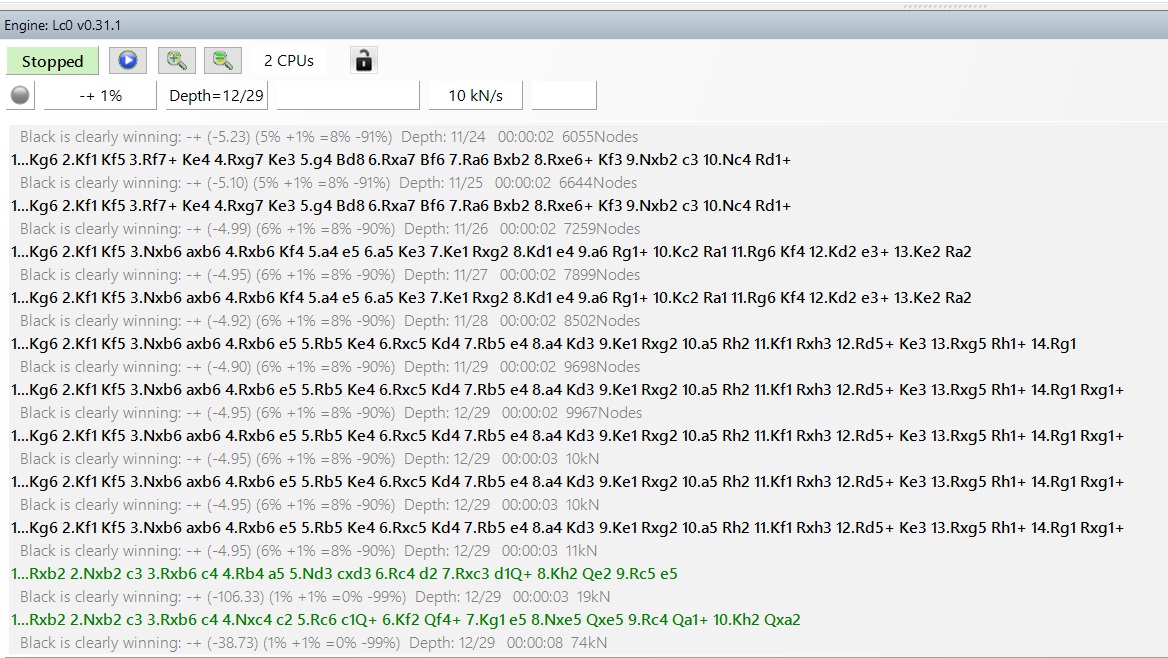Image resolution: width=1168 pixels, height=658 pixels.
Task: Click the blue start engine play button
Action: click(x=127, y=61)
